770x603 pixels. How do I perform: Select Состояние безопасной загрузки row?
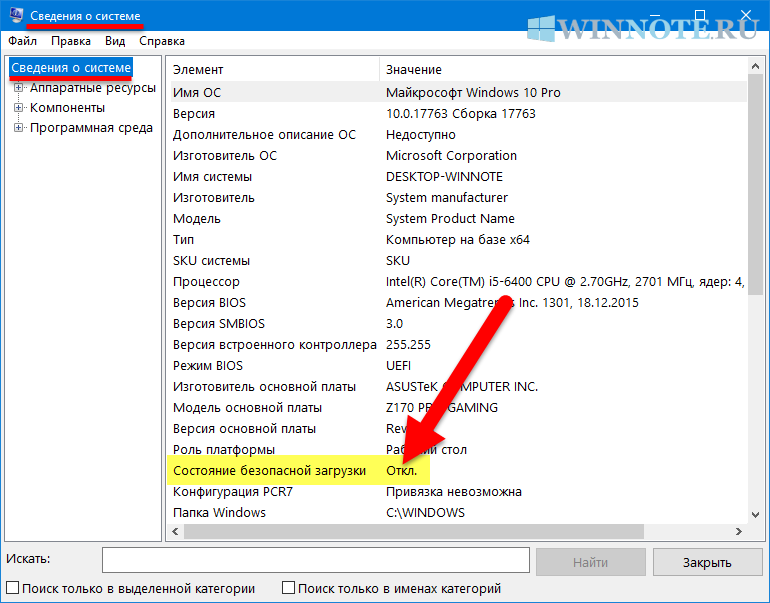coord(459,471)
